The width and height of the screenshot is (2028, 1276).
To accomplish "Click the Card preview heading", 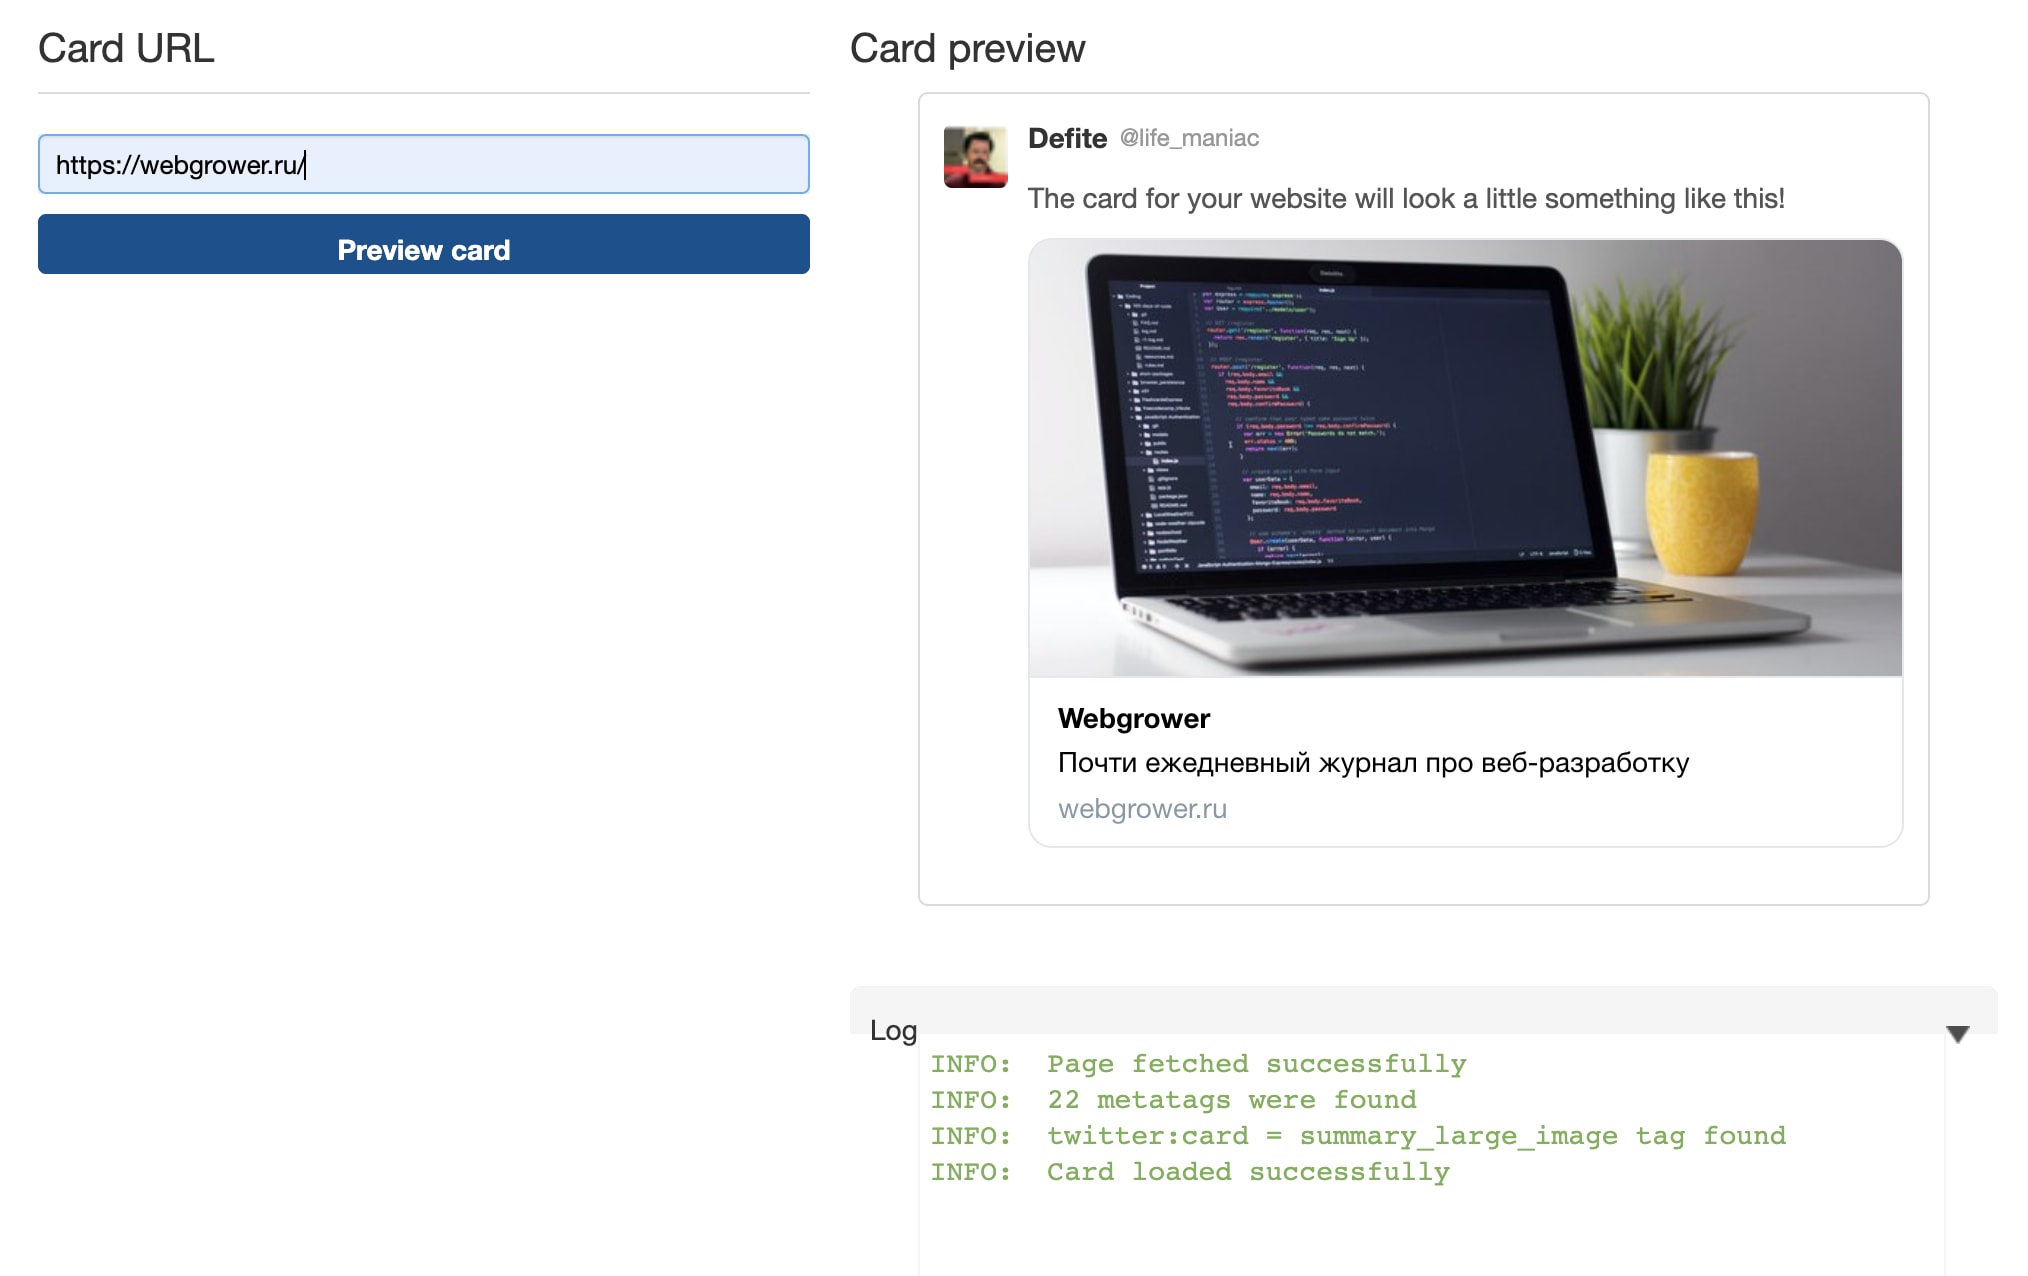I will pos(967,48).
